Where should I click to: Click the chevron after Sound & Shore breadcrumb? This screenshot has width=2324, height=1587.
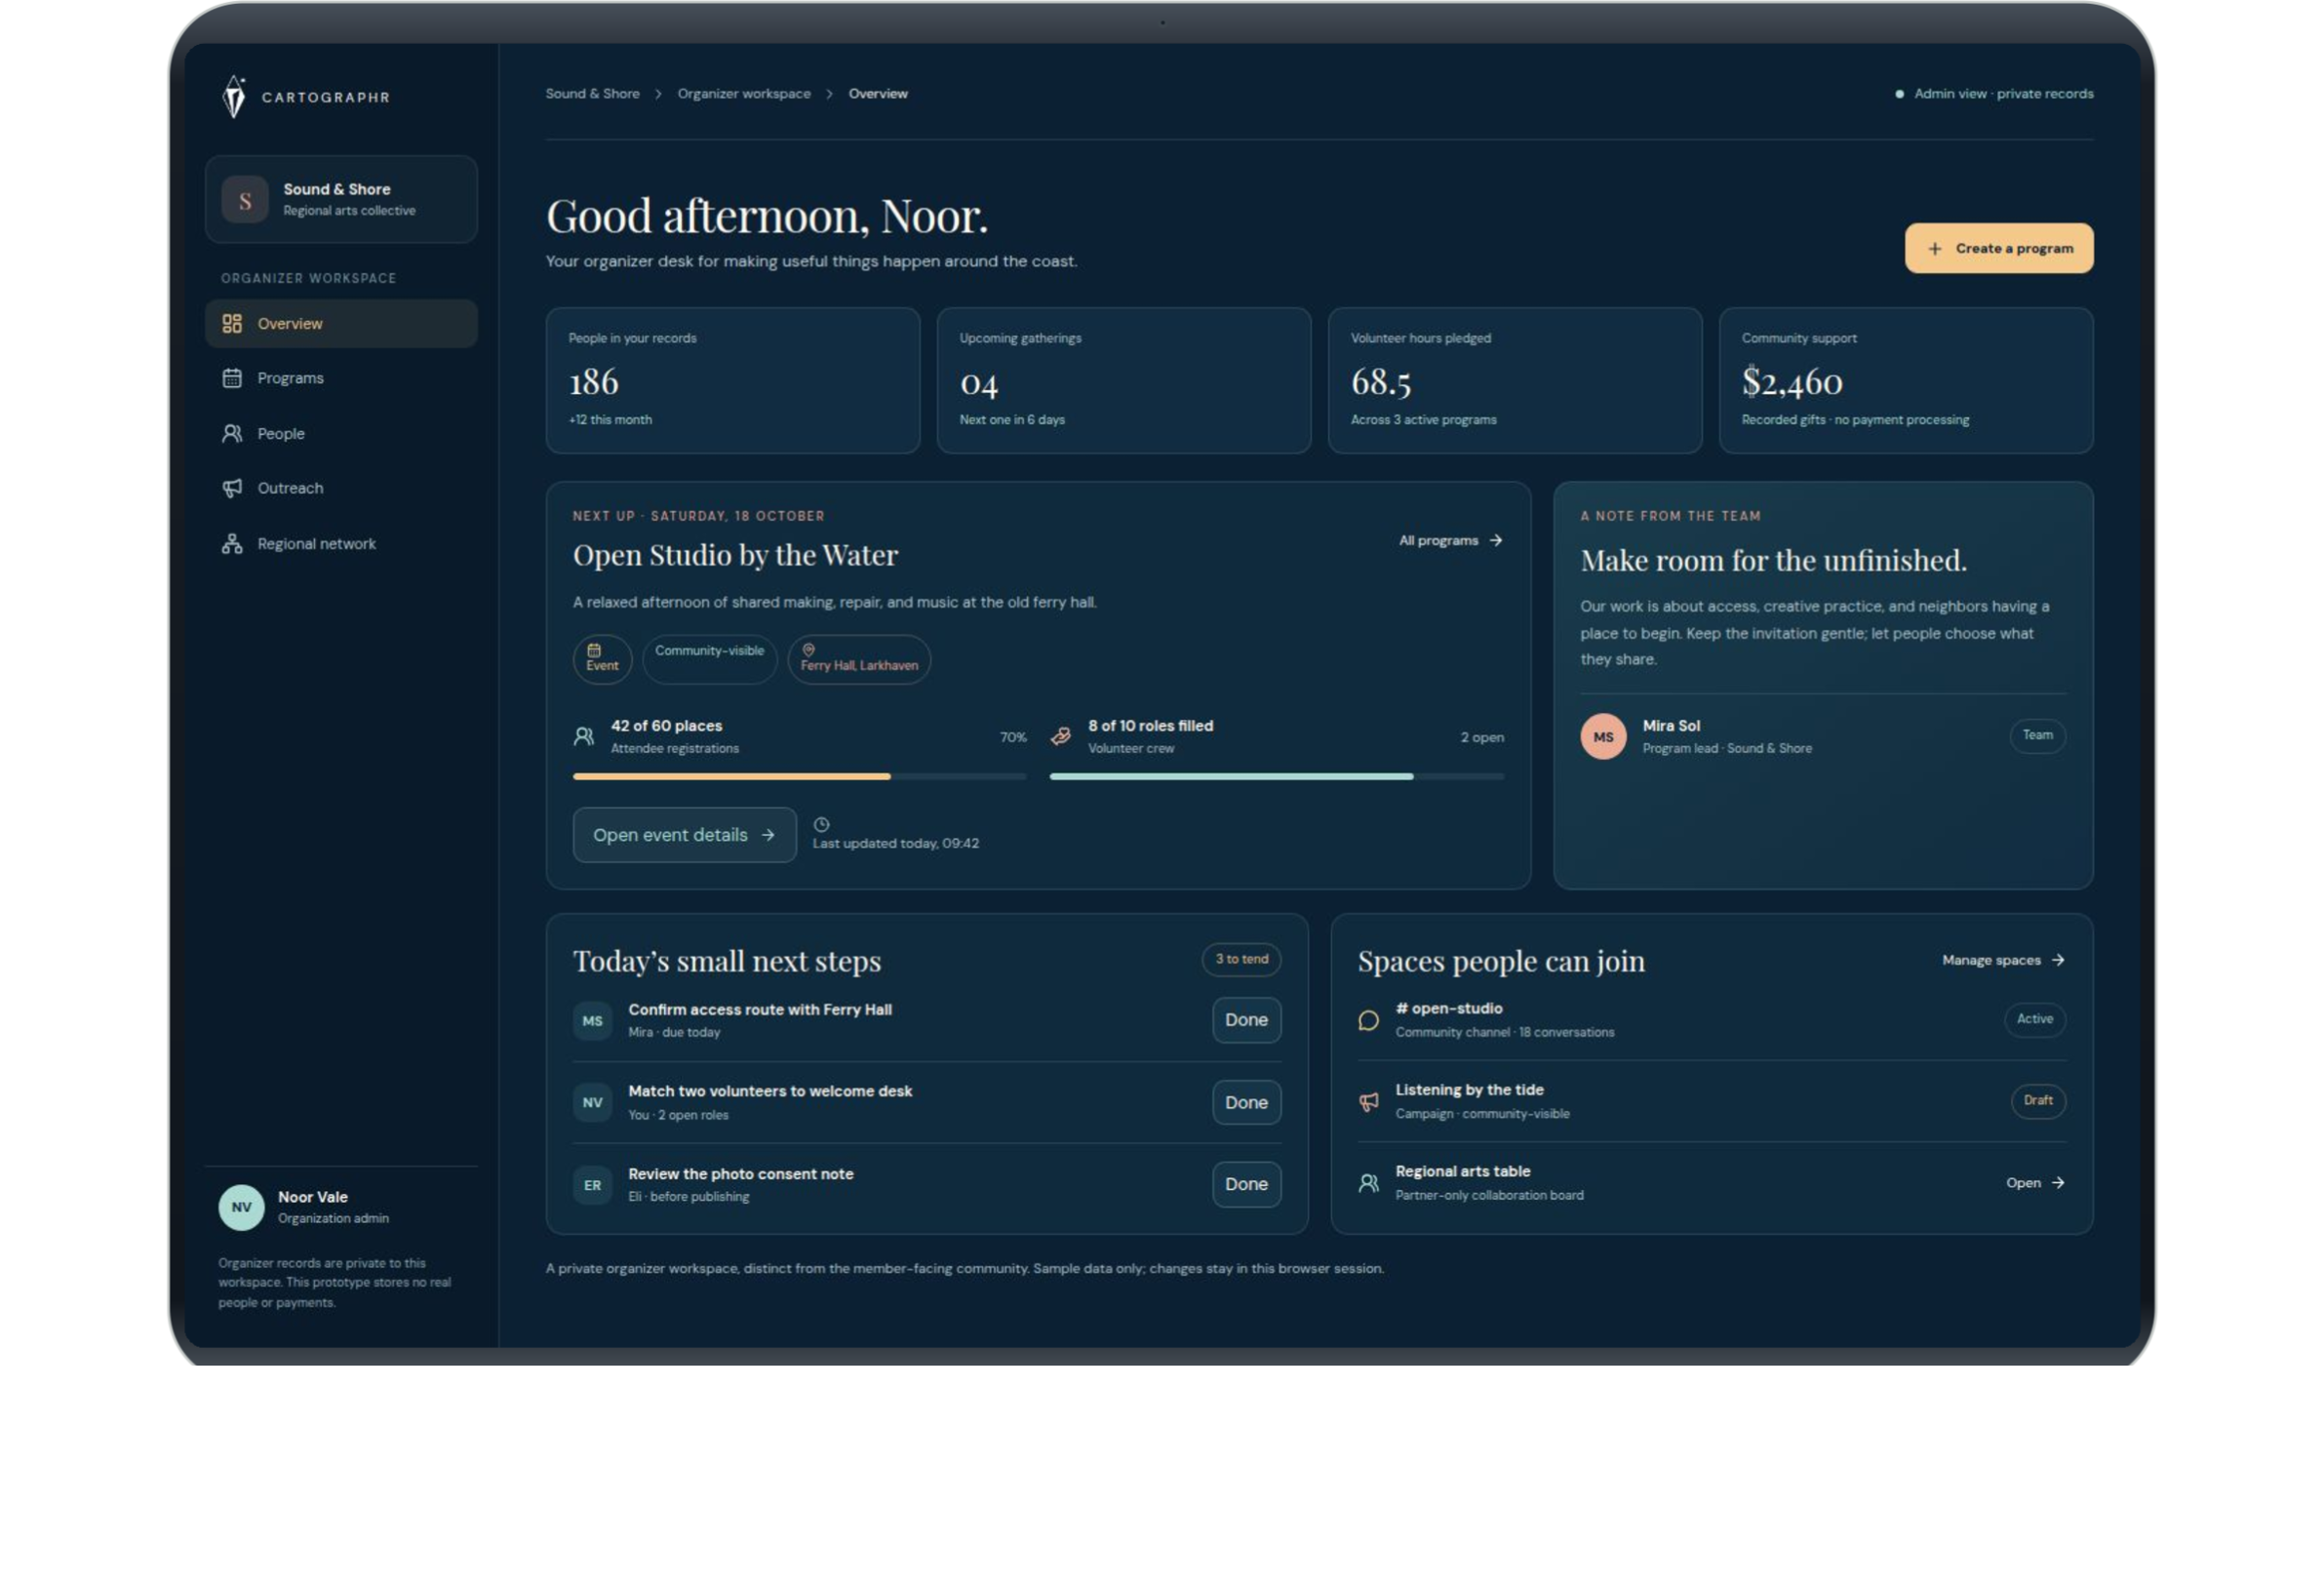658,94
